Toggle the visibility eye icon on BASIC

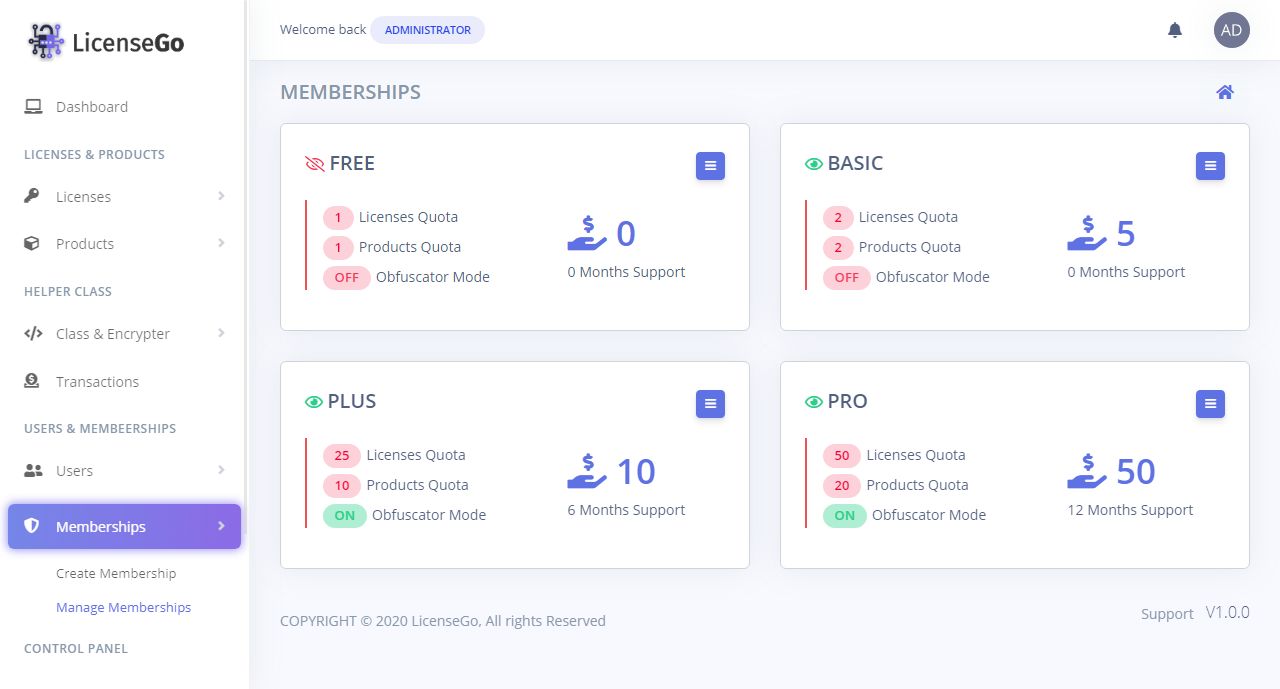814,164
